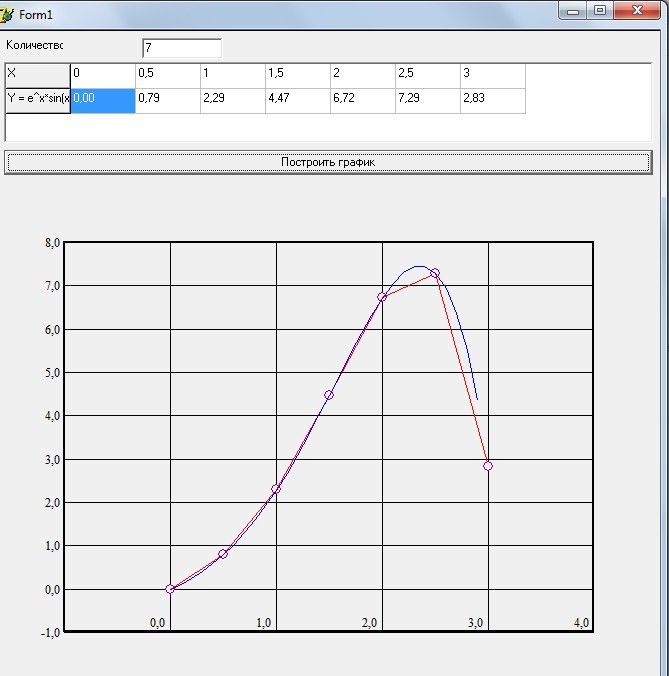669x676 pixels.
Task: Select Y cell with value 0,79
Action: (x=168, y=101)
